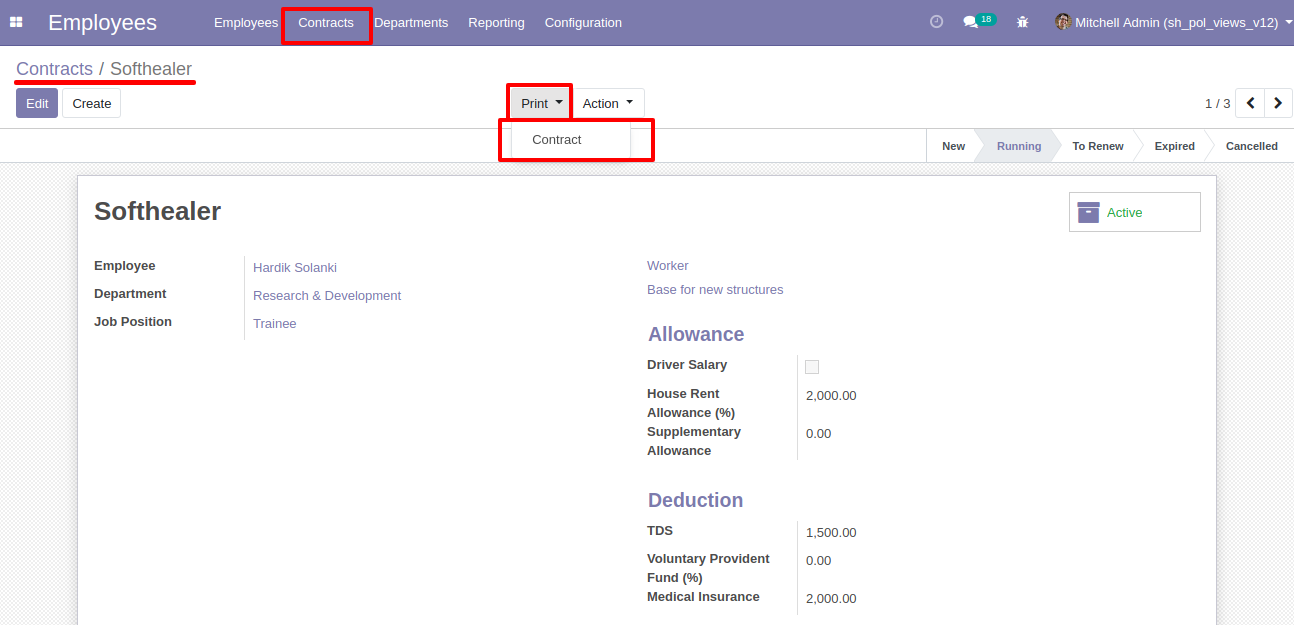Click the TDS label

click(660, 531)
